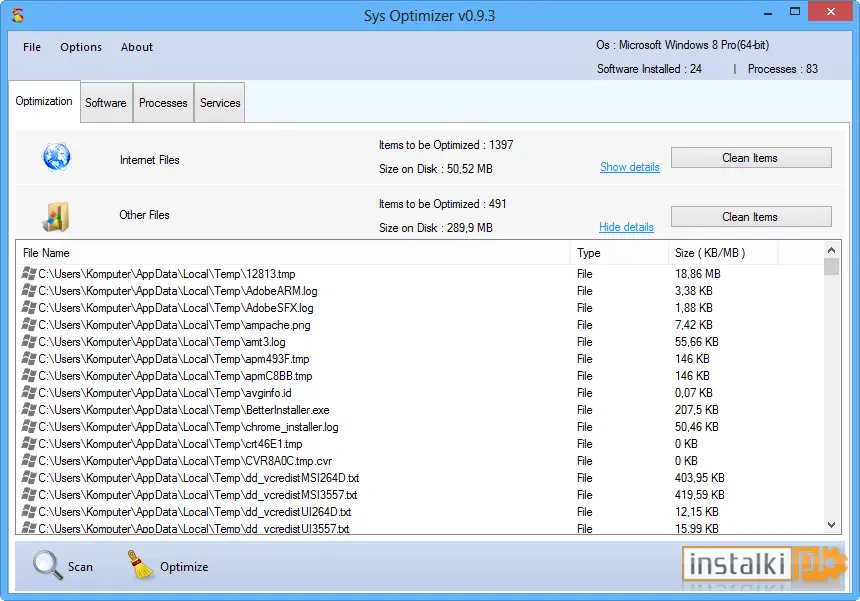This screenshot has width=860, height=601.
Task: Switch to the Software tab
Action: click(x=106, y=103)
